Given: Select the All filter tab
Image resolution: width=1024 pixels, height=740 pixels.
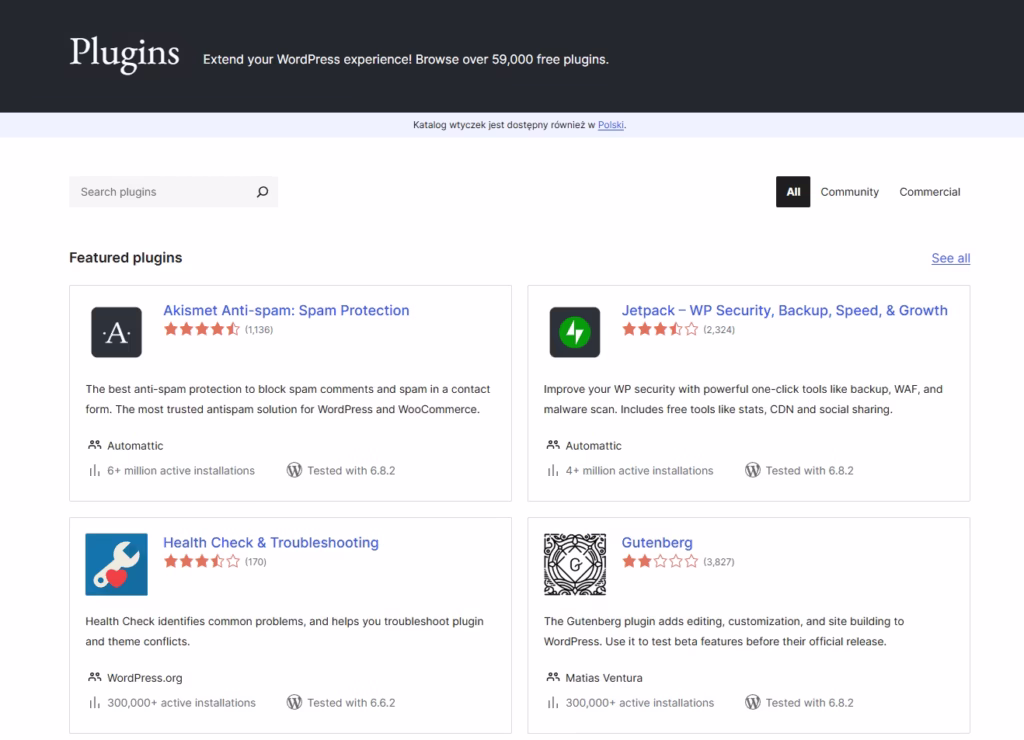Looking at the screenshot, I should point(793,192).
